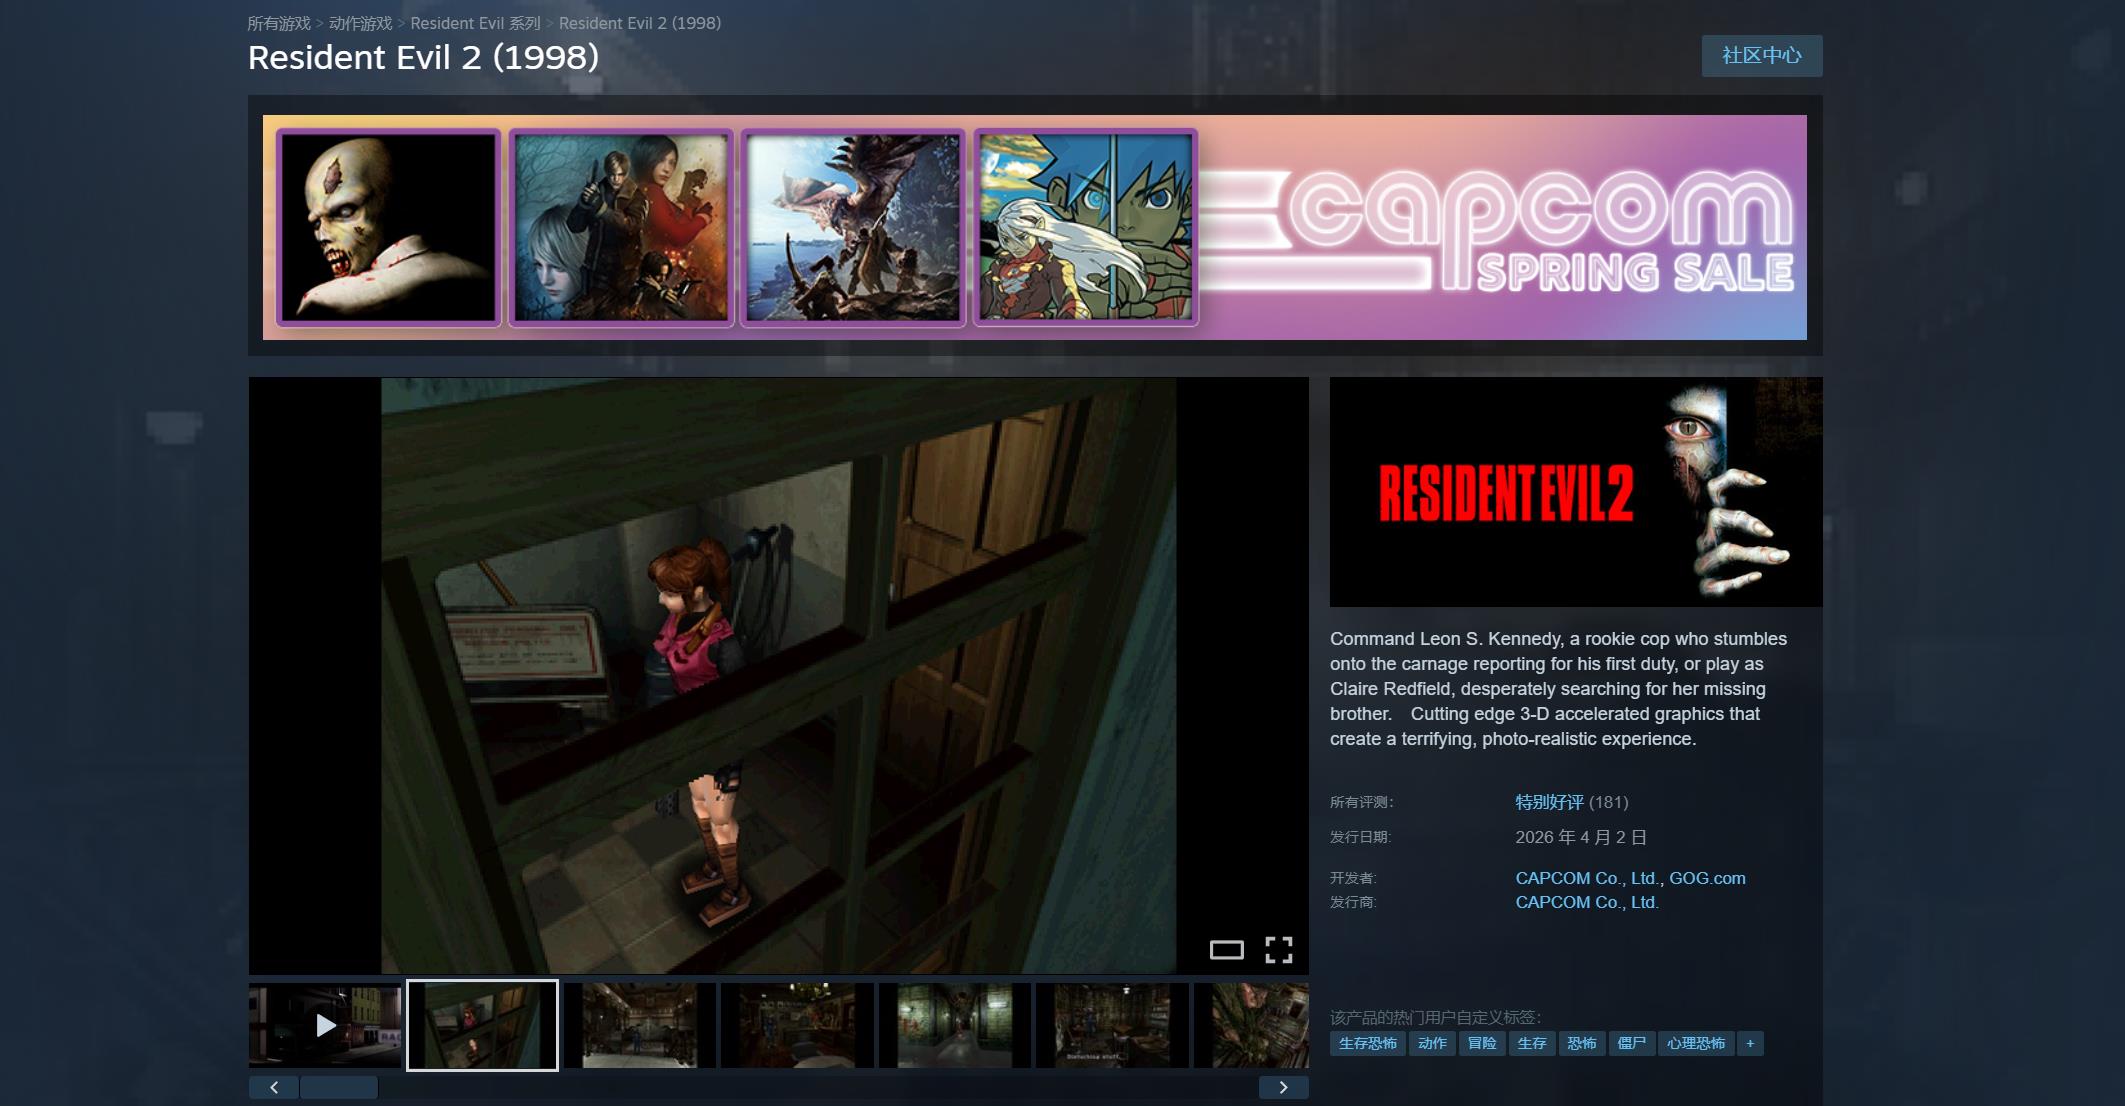The height and width of the screenshot is (1106, 2125).
Task: Open the GOG.com developer link
Action: 1707,878
